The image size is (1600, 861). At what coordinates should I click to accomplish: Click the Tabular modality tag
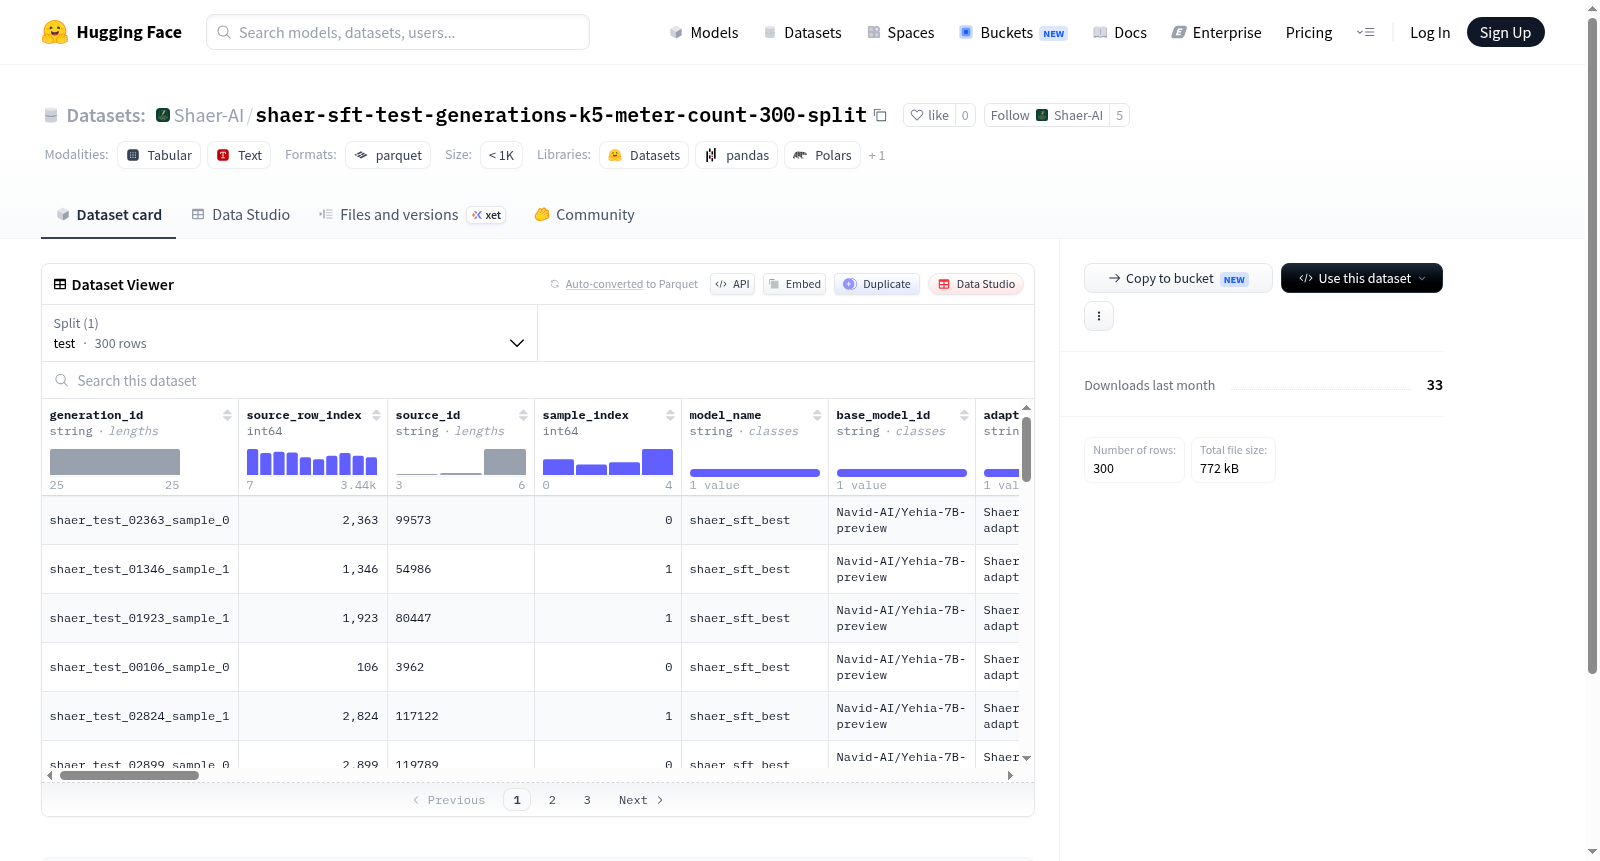[x=159, y=155]
